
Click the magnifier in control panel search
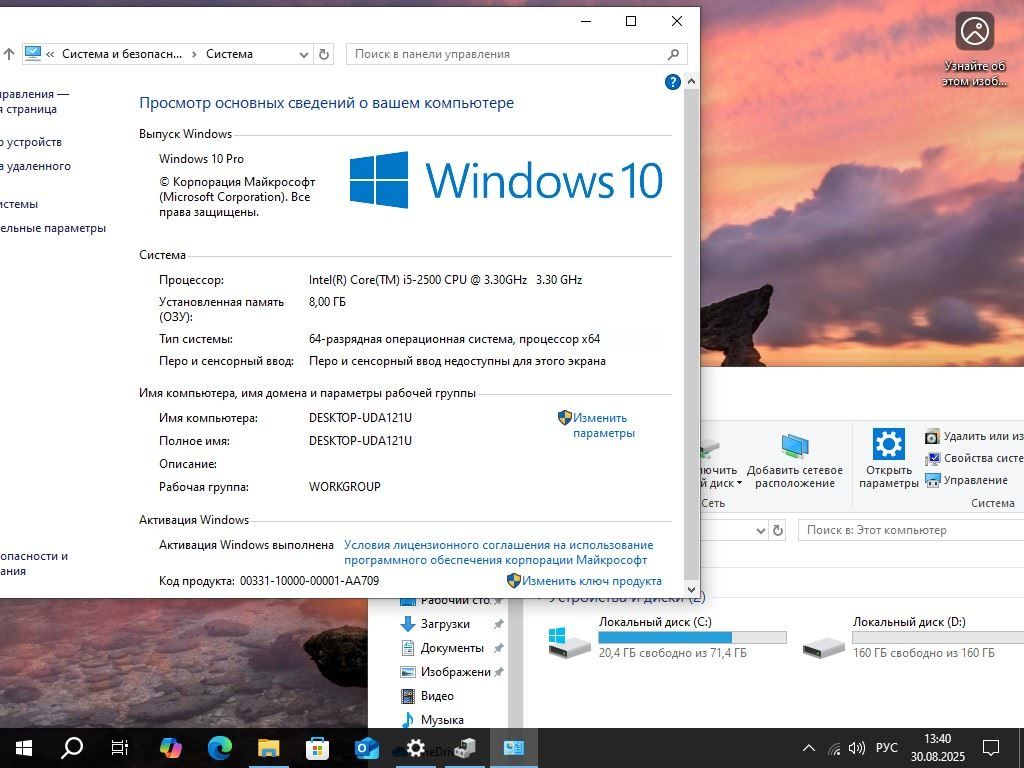(x=673, y=54)
